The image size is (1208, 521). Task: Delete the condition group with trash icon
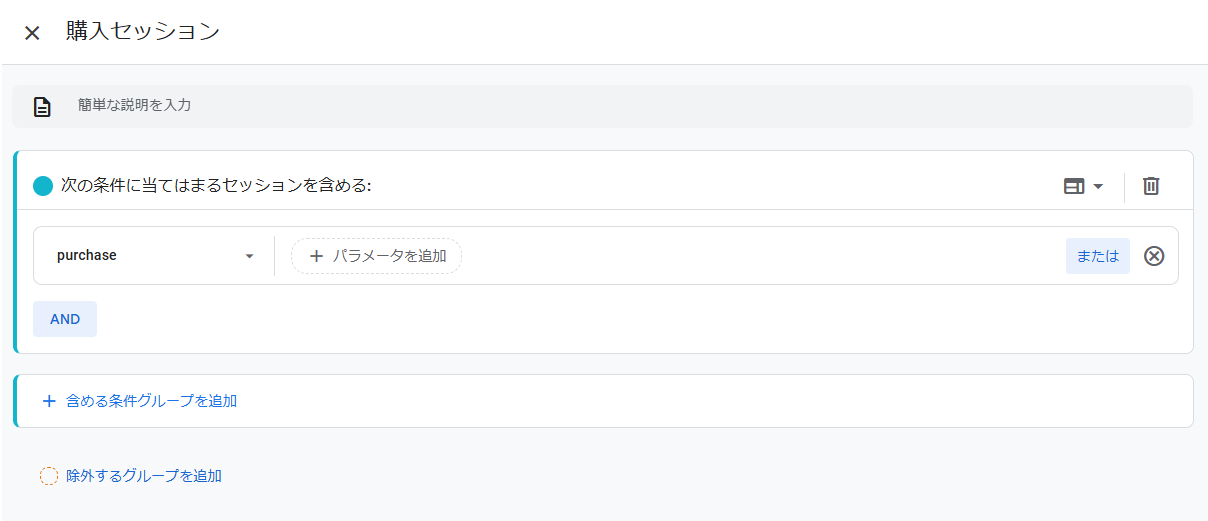pyautogui.click(x=1151, y=186)
